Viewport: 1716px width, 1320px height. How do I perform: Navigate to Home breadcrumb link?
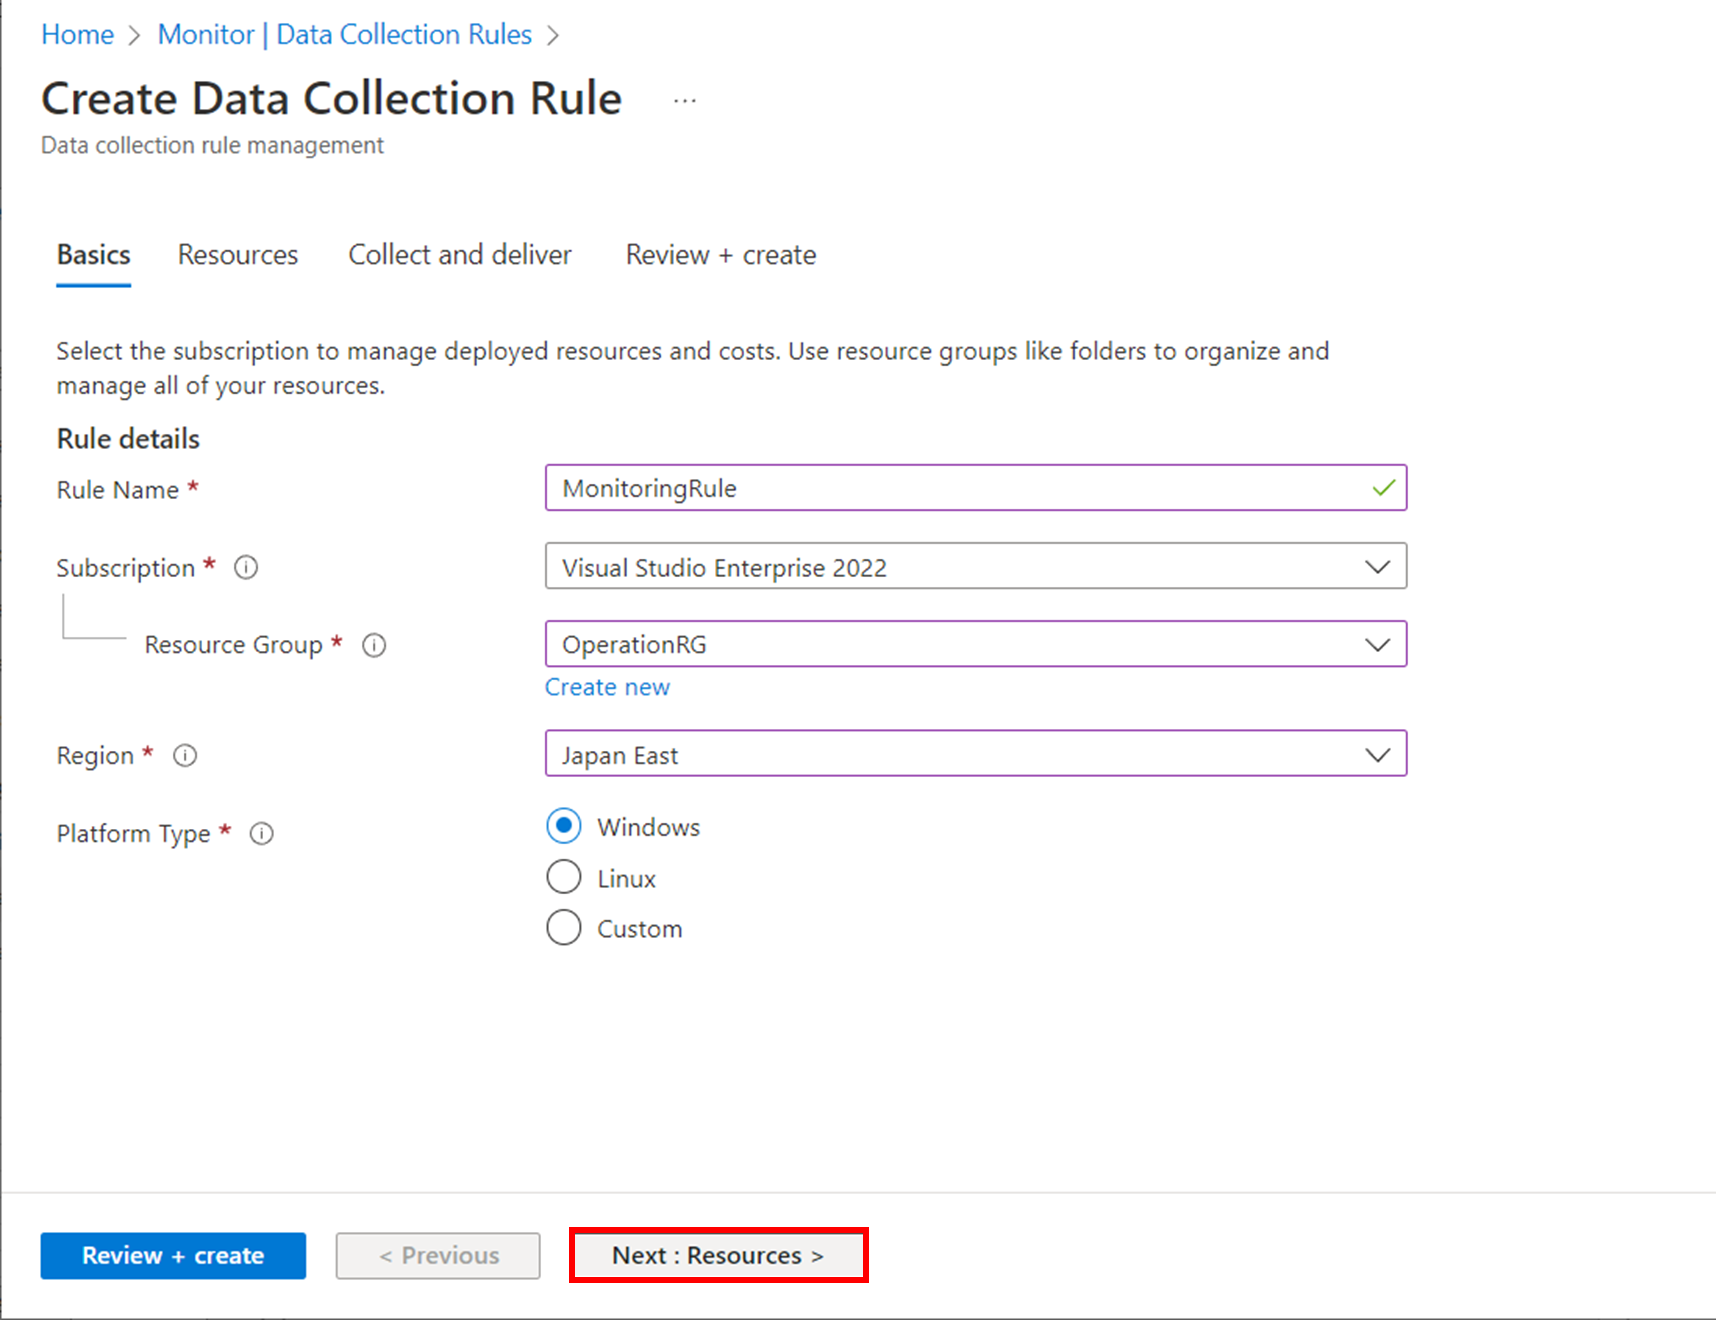(x=77, y=35)
